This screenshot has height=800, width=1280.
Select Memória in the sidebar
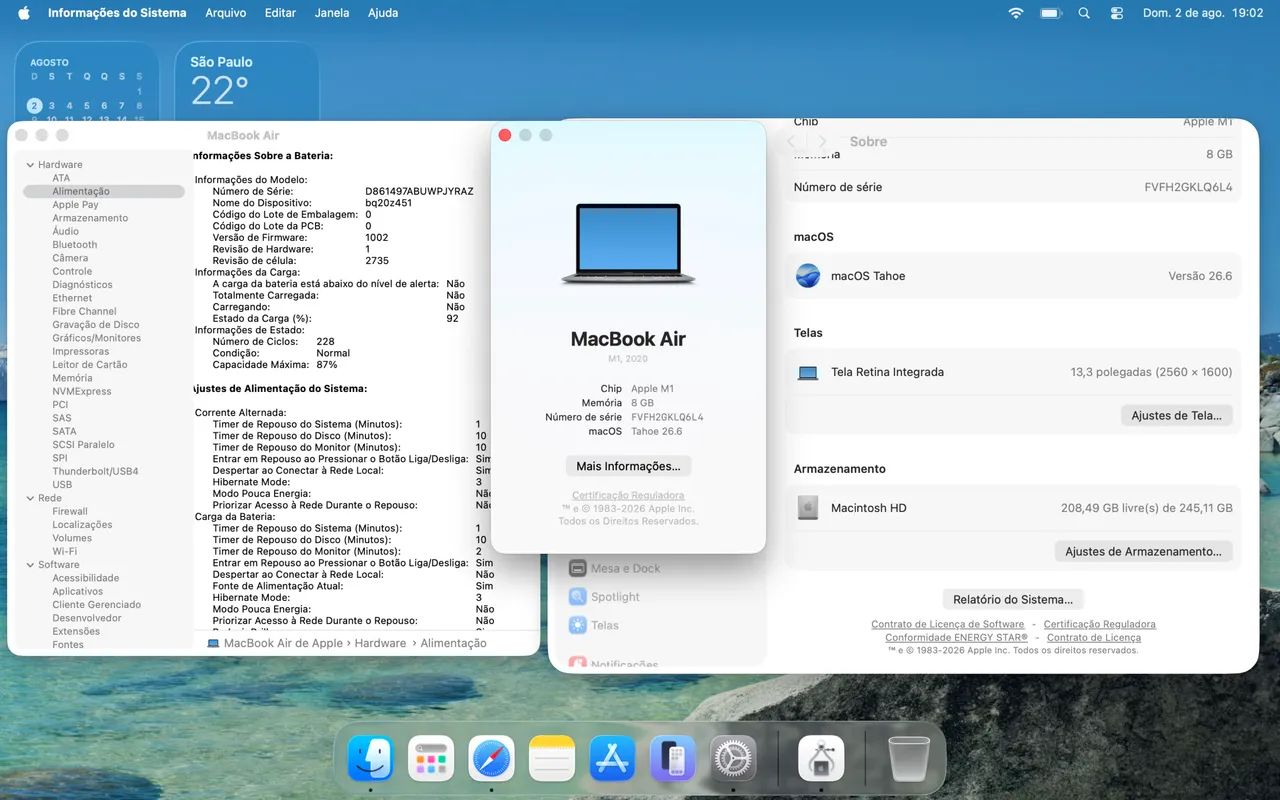pos(72,378)
